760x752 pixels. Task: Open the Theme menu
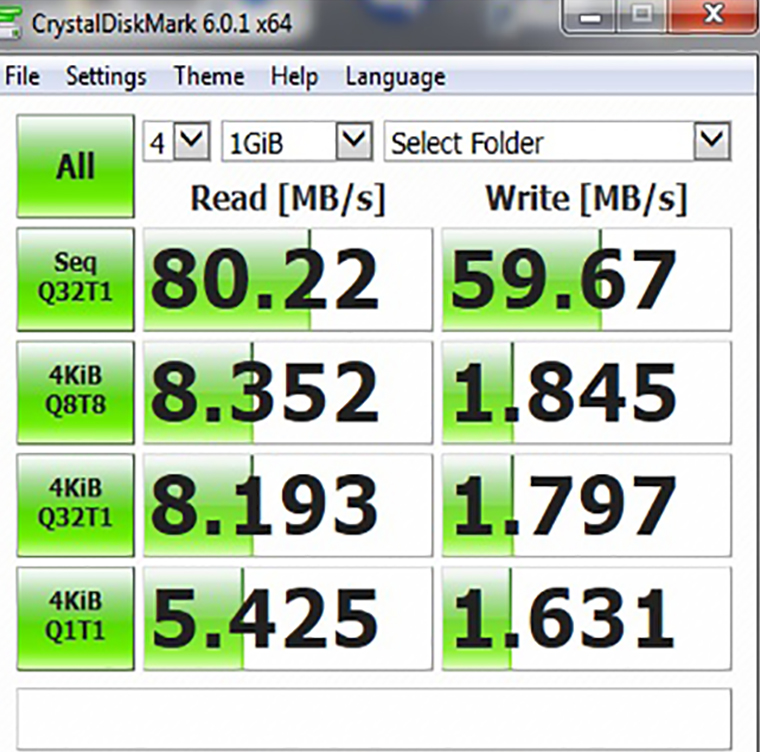tap(208, 77)
